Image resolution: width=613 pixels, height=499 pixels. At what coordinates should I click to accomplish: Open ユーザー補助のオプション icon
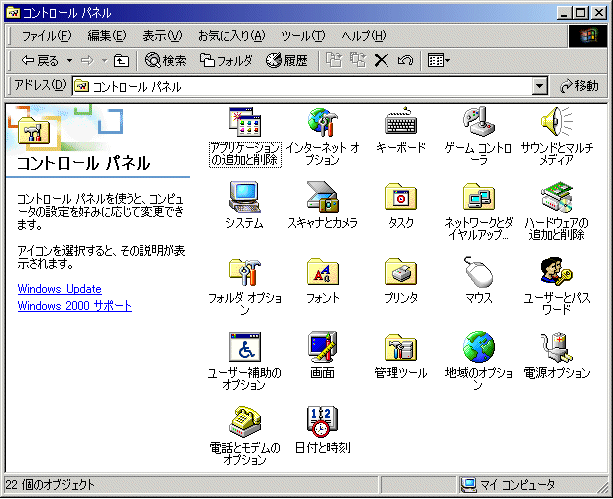[245, 347]
